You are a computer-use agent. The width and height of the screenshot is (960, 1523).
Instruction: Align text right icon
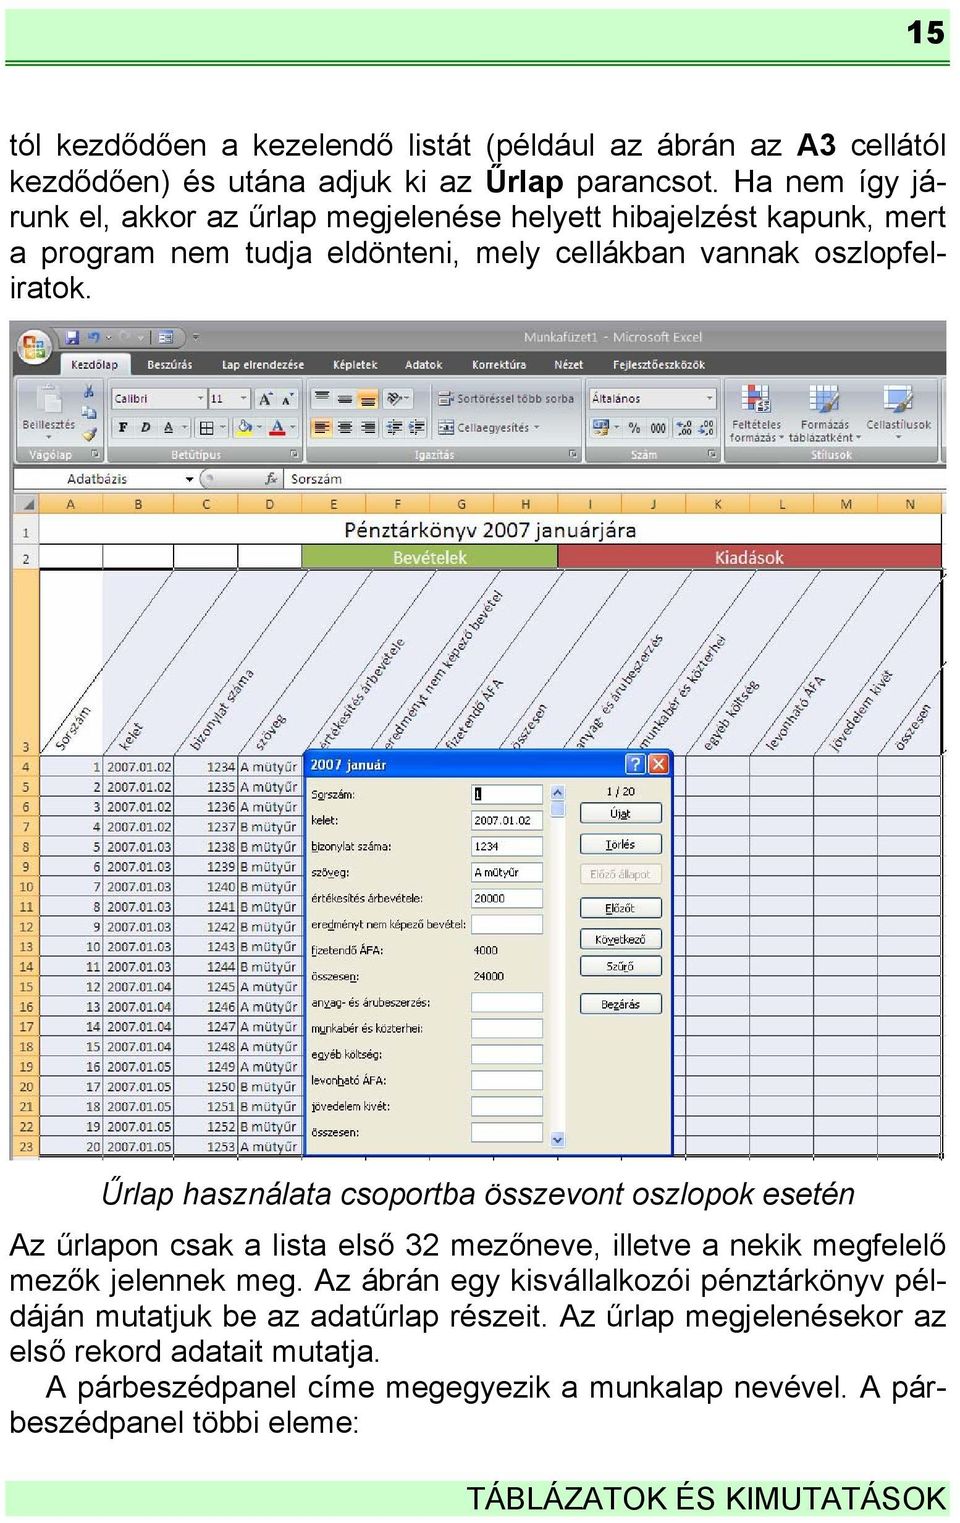368,428
